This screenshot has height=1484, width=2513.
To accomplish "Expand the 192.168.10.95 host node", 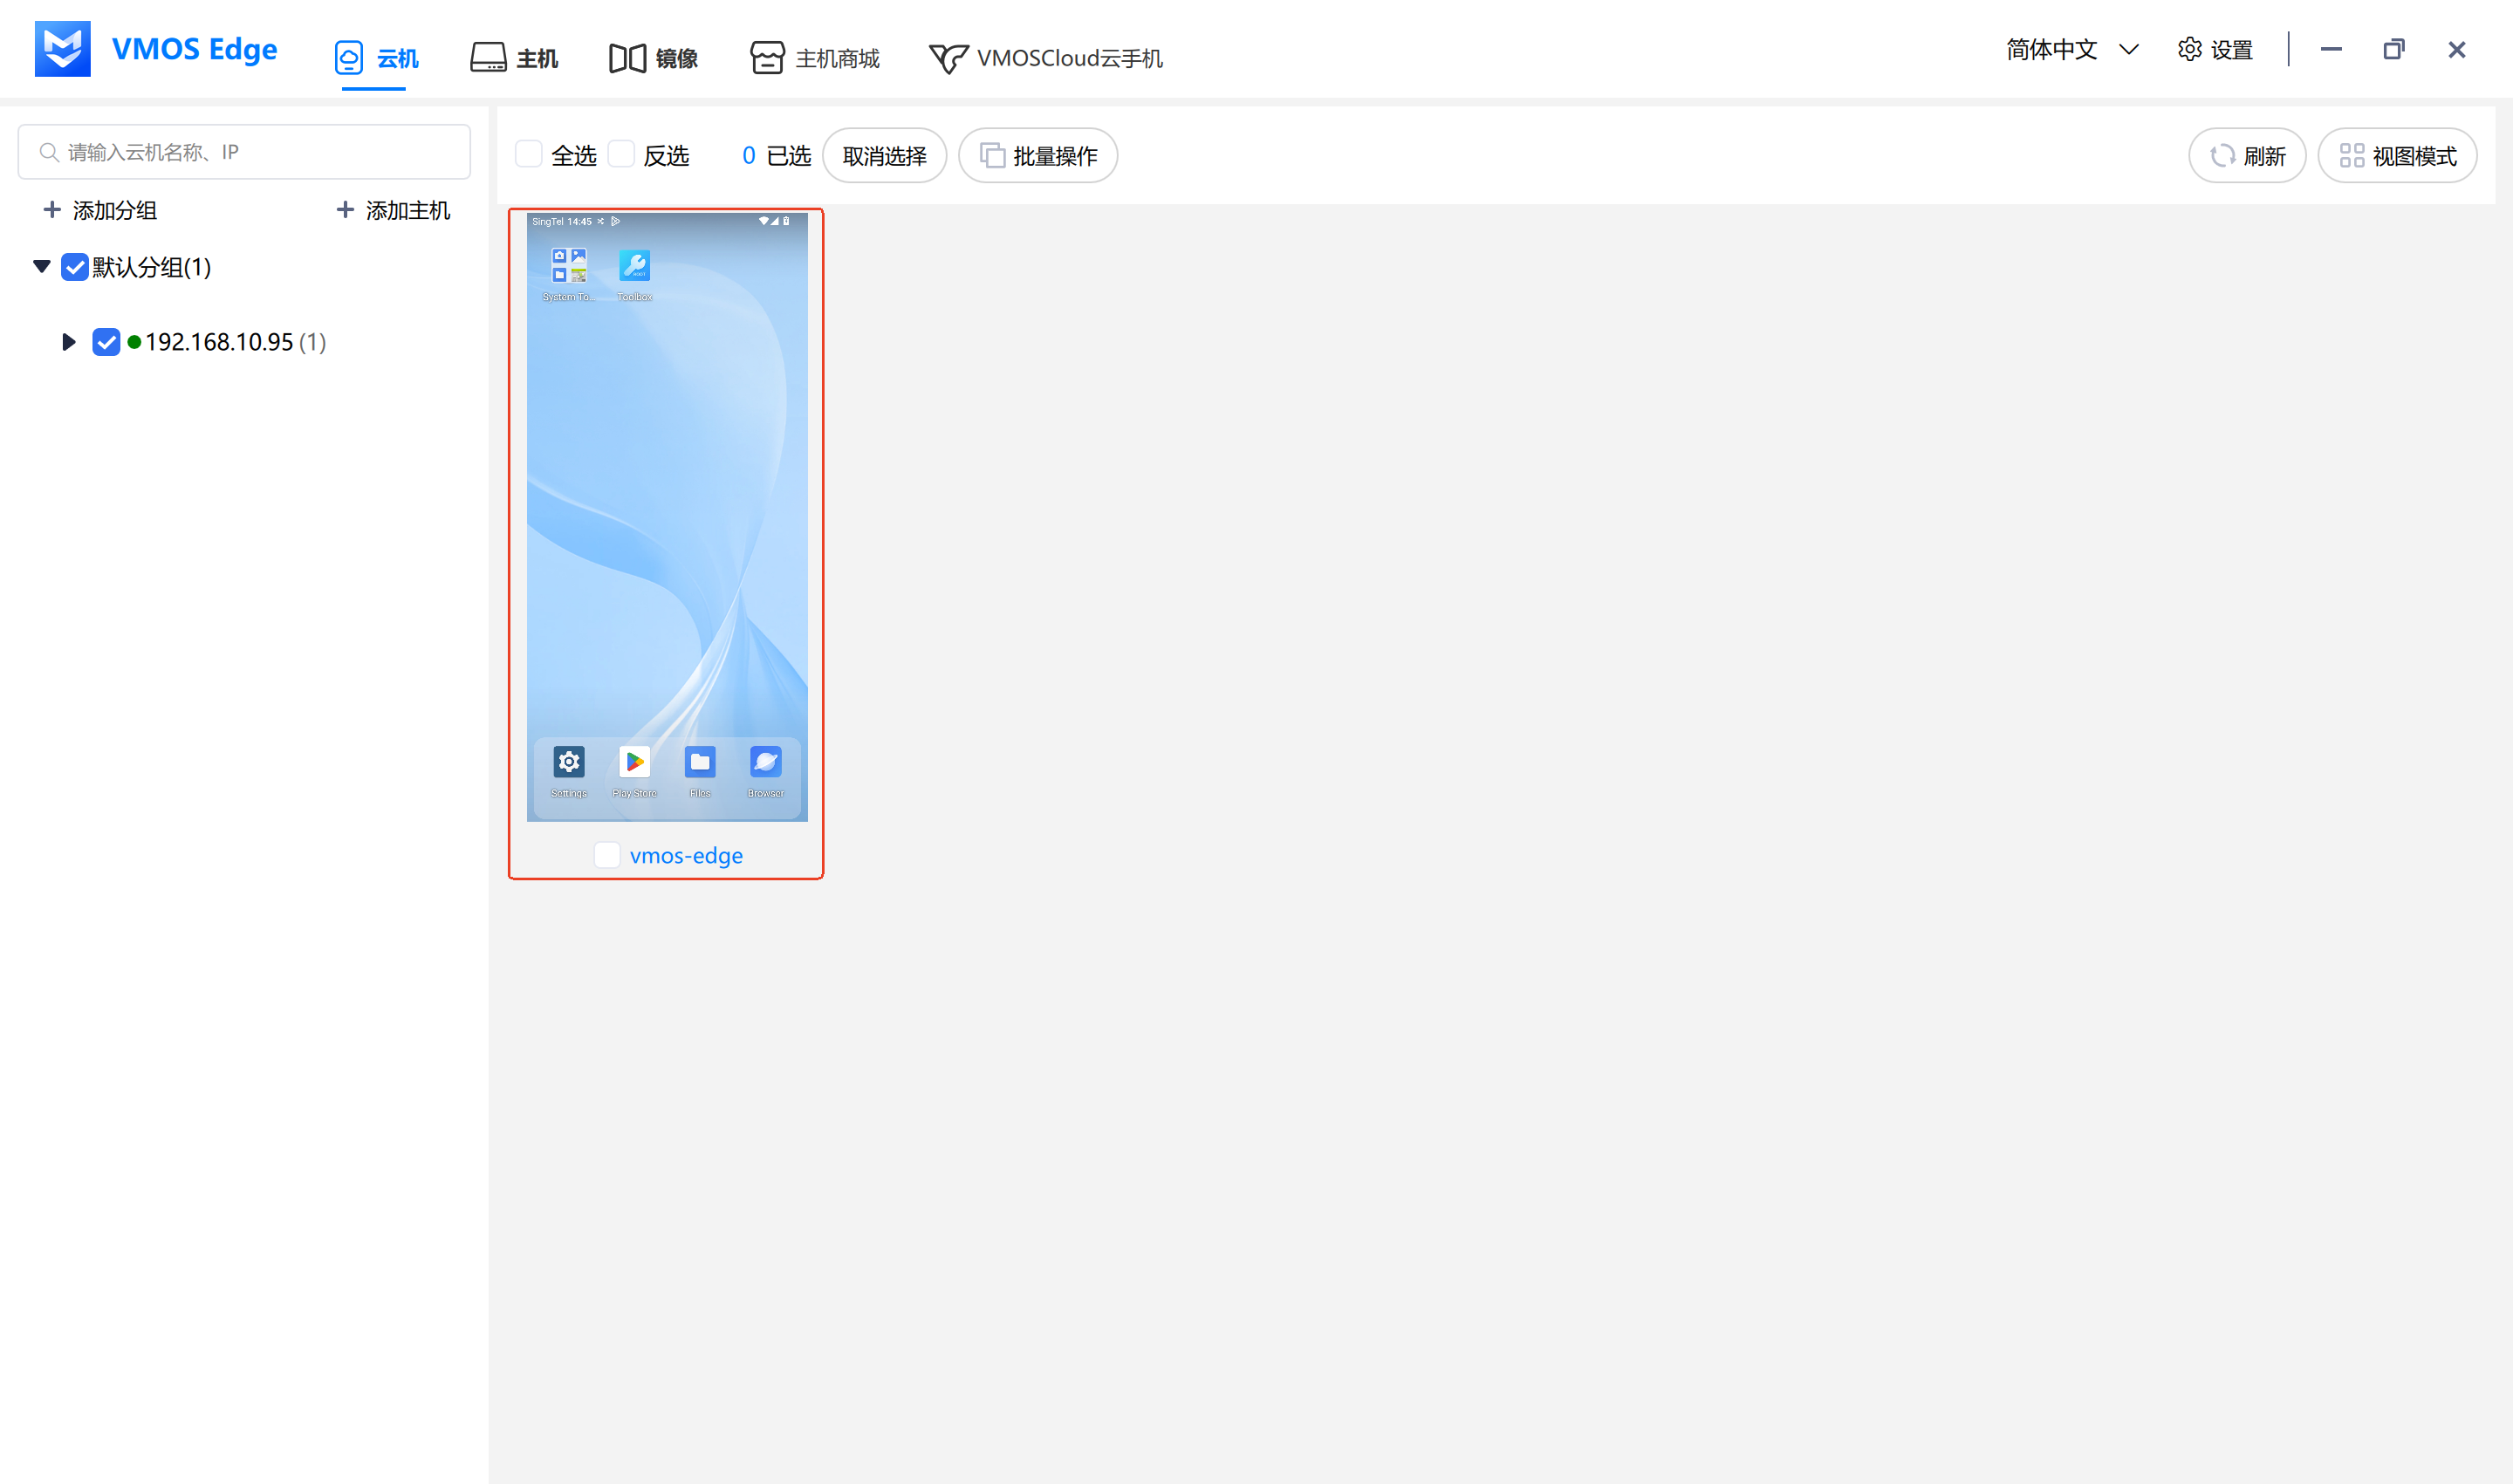I will [68, 342].
